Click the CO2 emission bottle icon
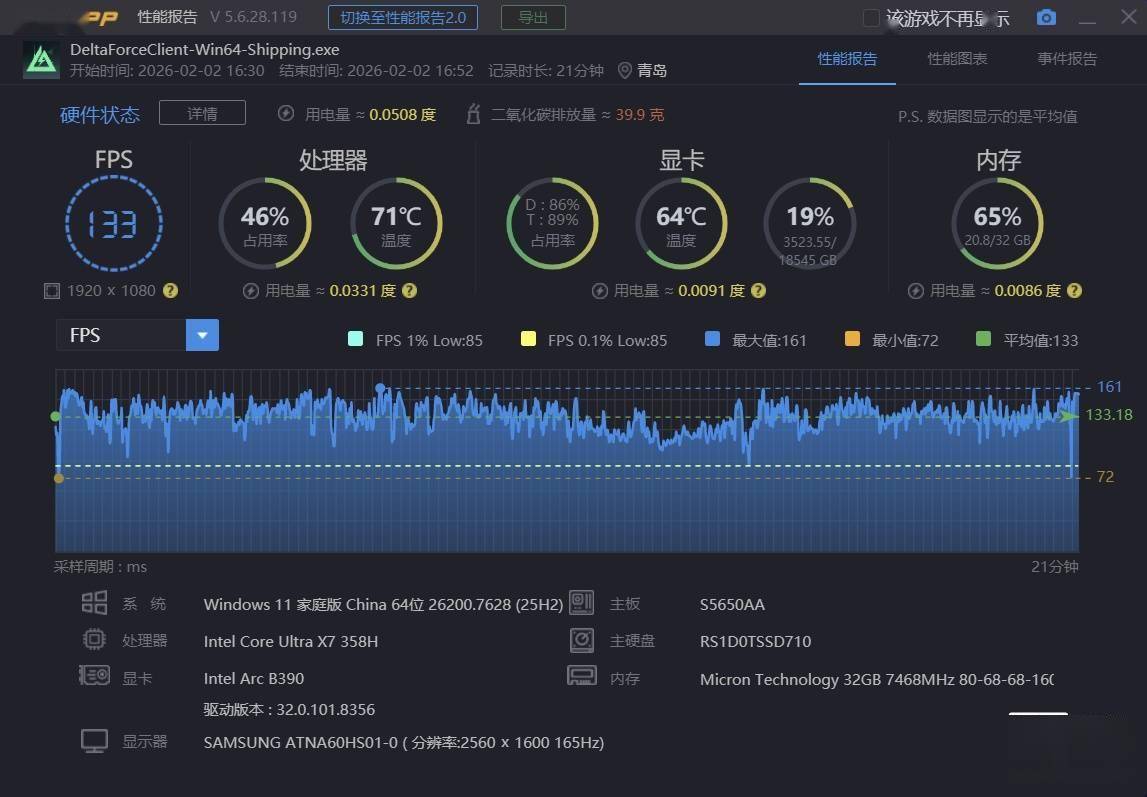The width and height of the screenshot is (1147, 797). click(x=474, y=115)
